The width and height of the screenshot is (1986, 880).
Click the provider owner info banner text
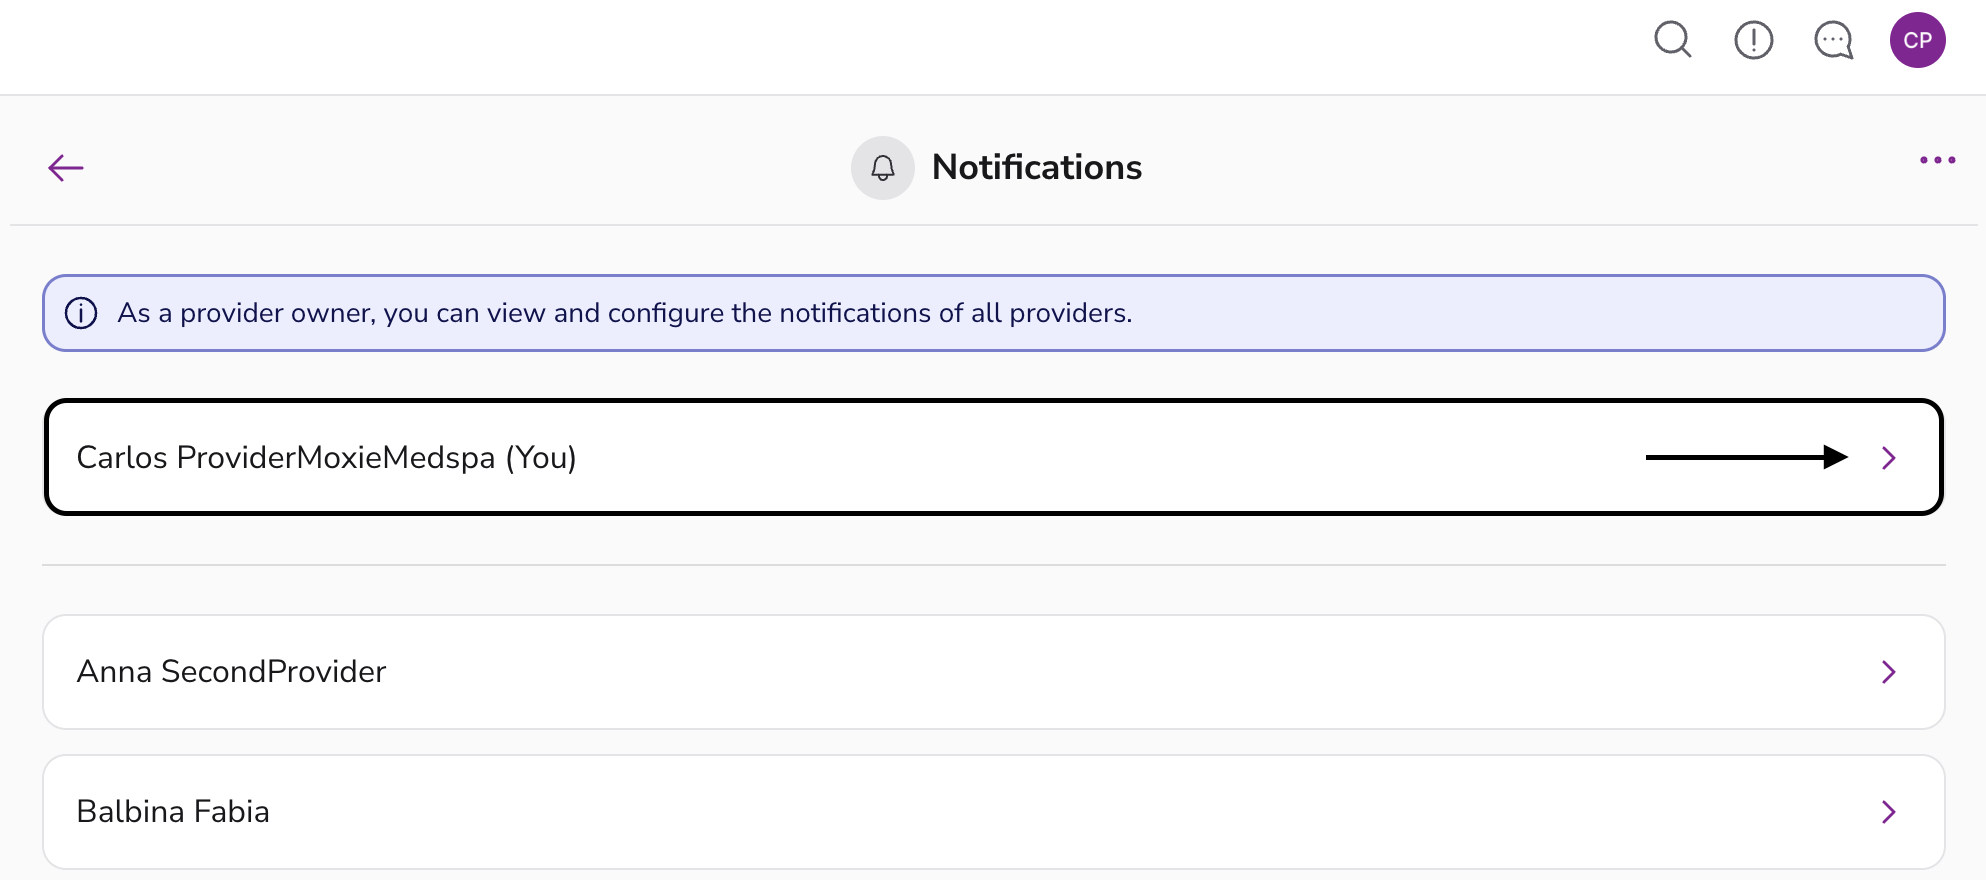point(624,313)
